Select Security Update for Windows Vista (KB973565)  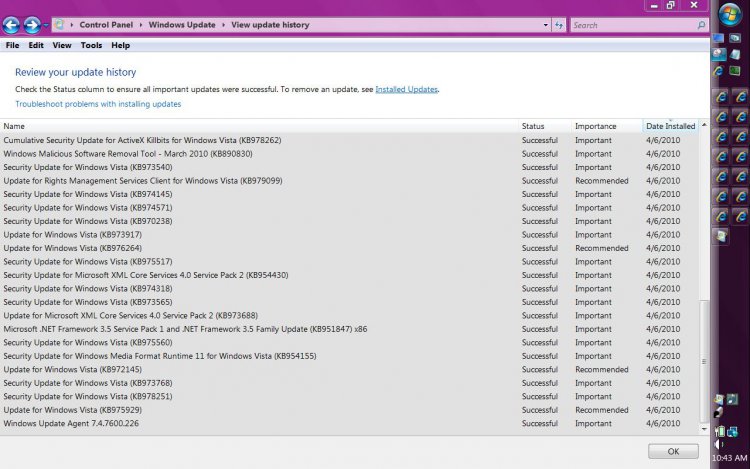coord(349,302)
